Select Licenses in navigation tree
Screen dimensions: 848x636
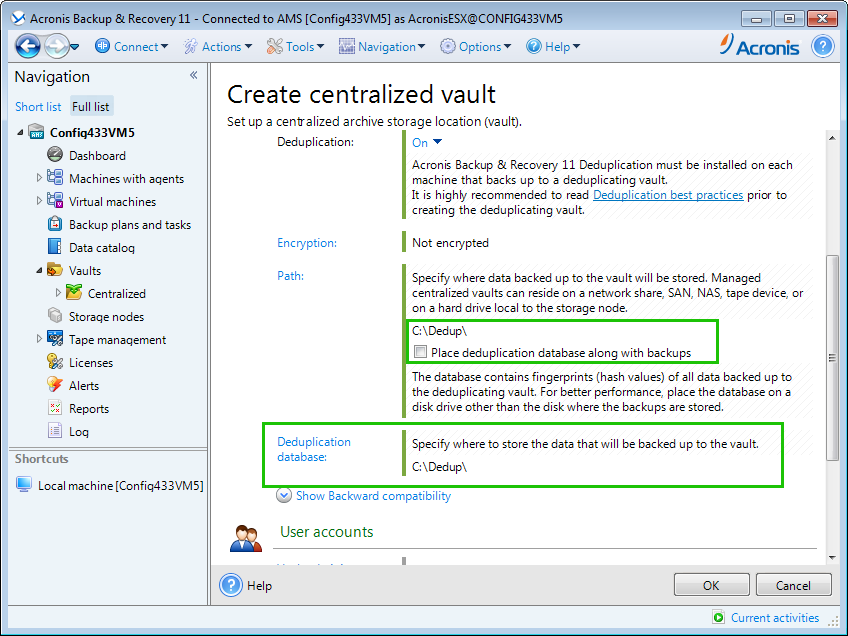pyautogui.click(x=91, y=363)
